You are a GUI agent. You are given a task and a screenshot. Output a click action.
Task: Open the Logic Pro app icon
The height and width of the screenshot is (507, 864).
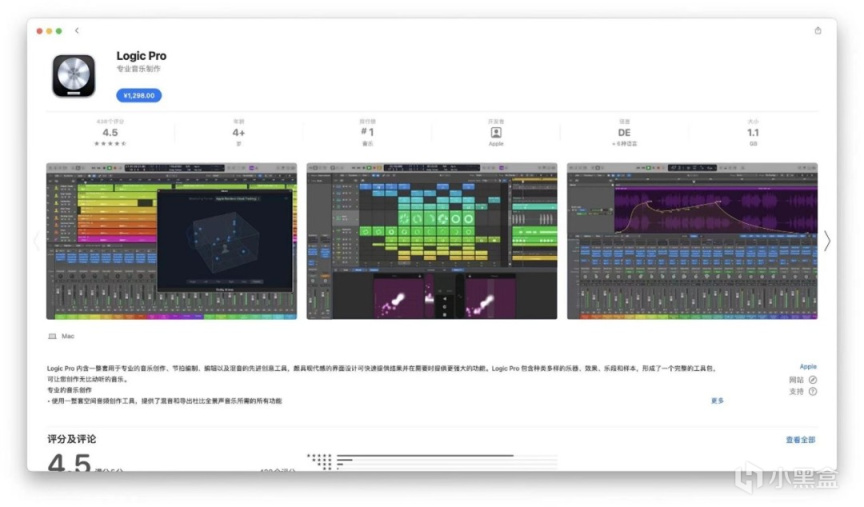click(x=74, y=75)
